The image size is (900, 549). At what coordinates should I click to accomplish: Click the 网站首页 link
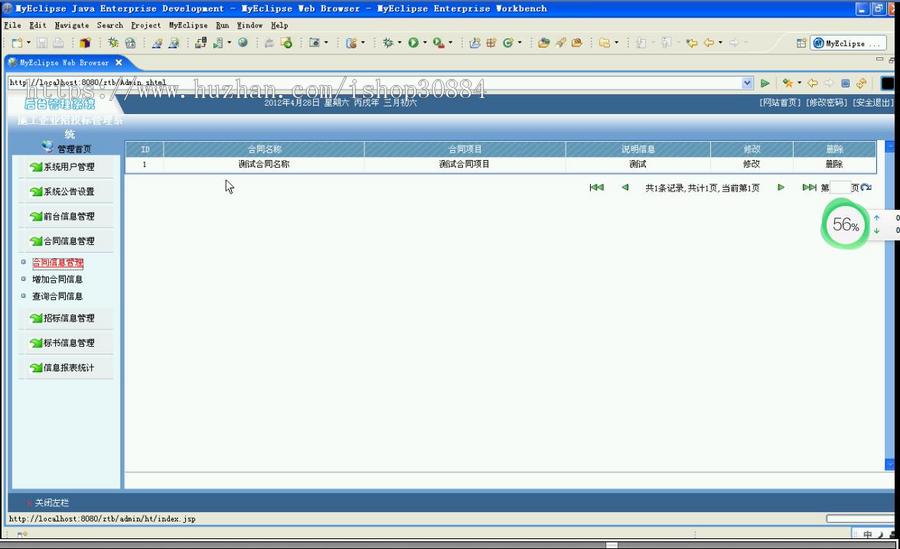click(780, 102)
